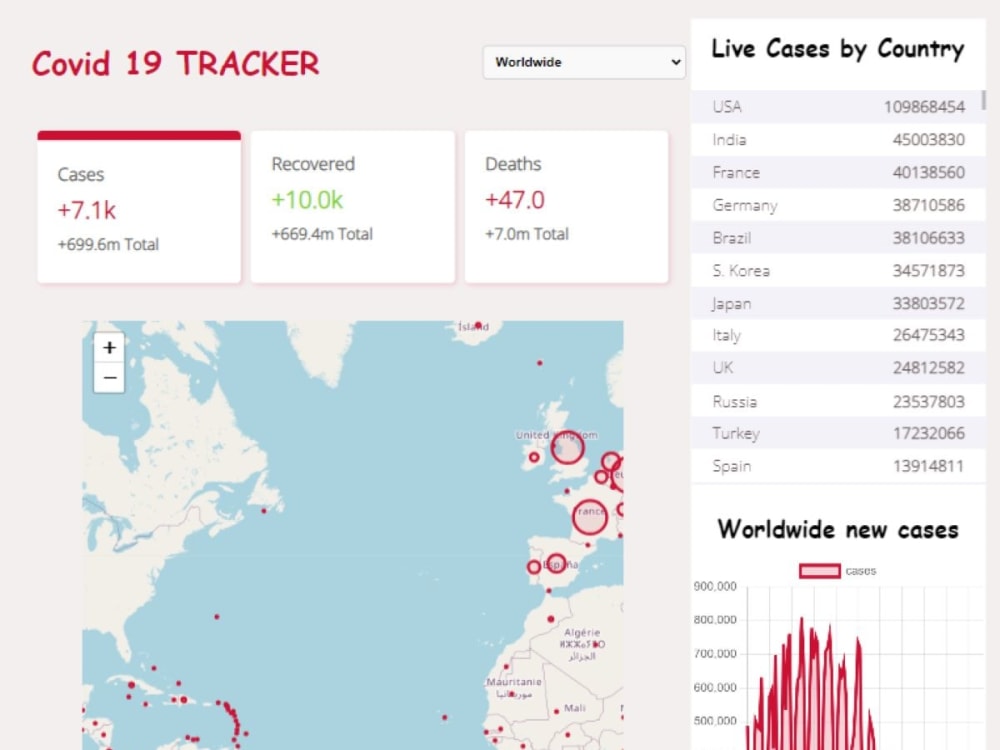
Task: Click the España case circle on the map
Action: (556, 563)
